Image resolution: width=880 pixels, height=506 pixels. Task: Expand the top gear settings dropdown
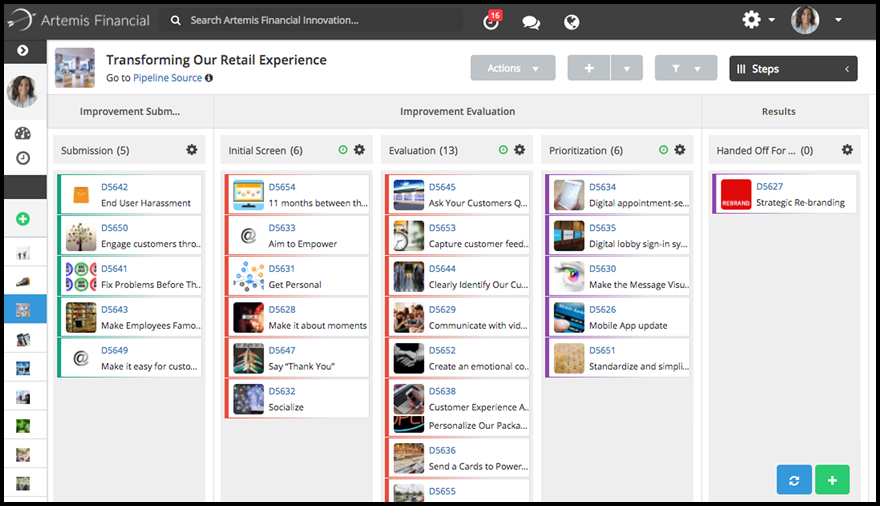(x=757, y=20)
